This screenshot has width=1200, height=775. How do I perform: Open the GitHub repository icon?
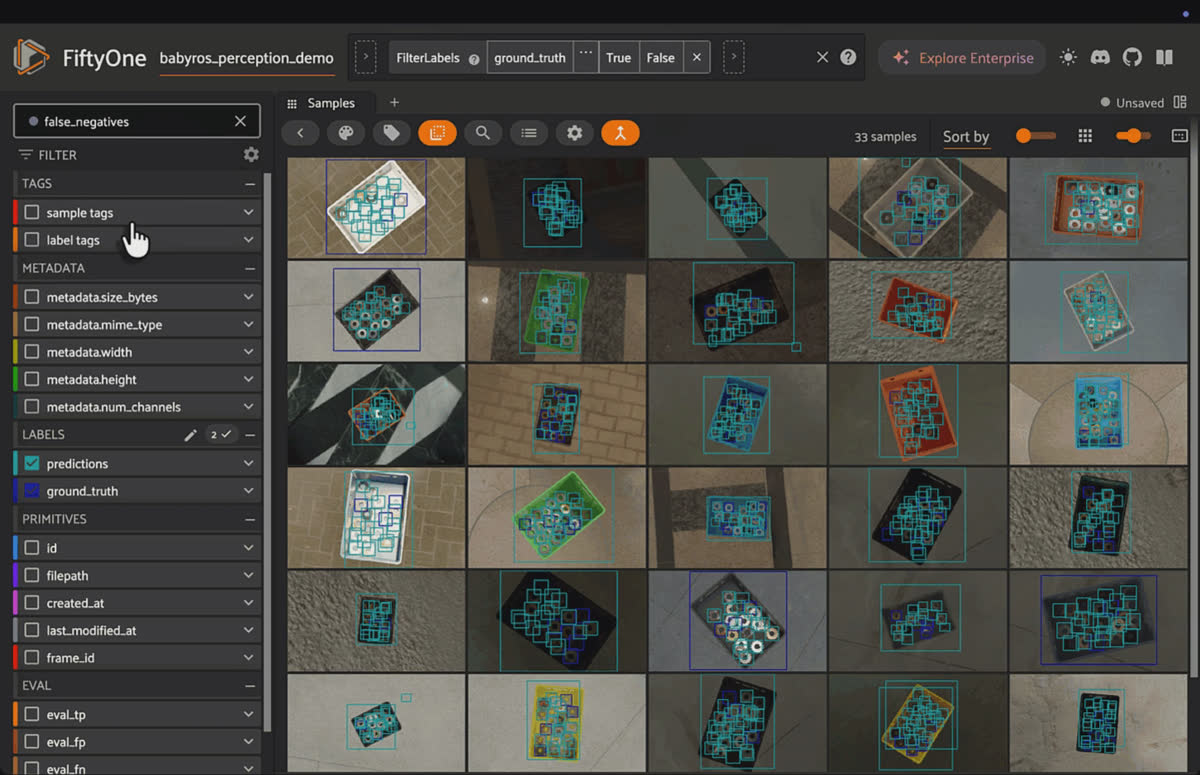pyautogui.click(x=1132, y=58)
